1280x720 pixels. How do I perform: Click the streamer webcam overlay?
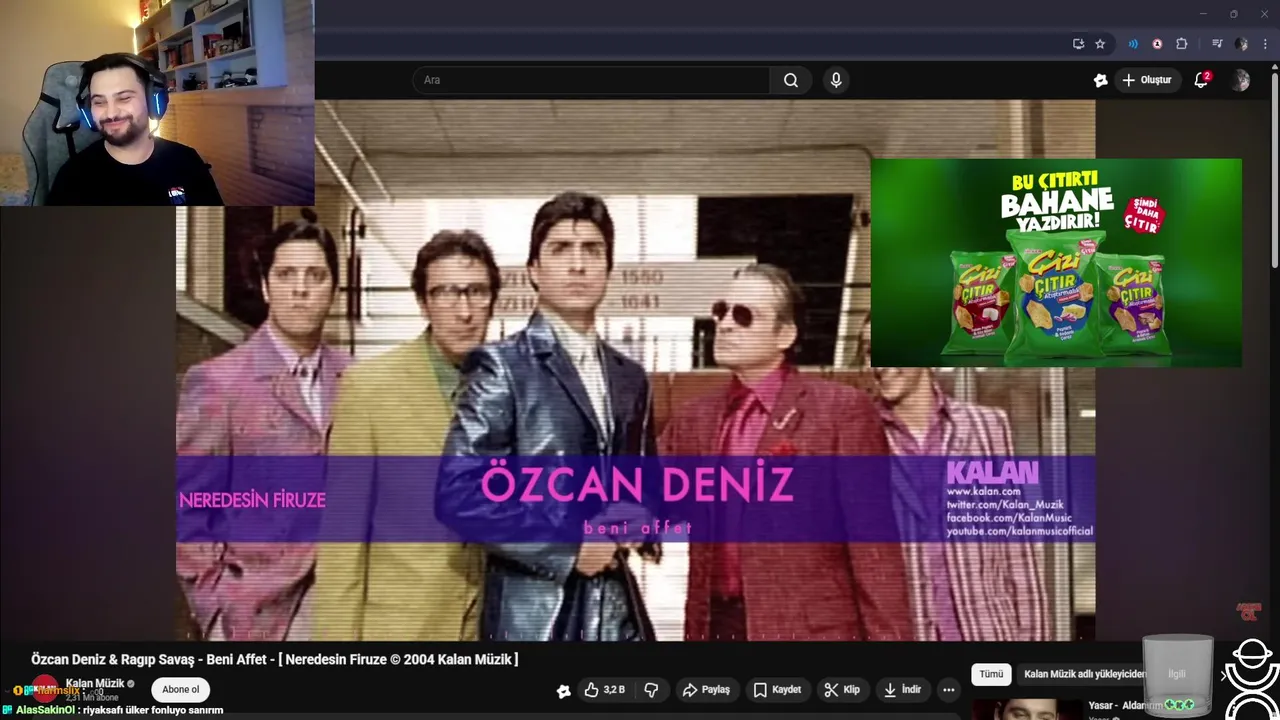tap(157, 103)
